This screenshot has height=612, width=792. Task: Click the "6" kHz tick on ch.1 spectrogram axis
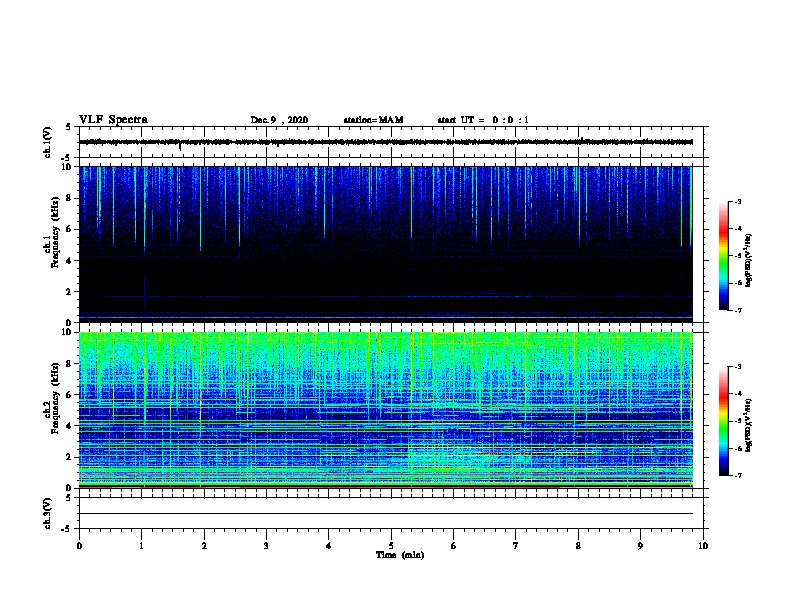pyautogui.click(x=71, y=229)
